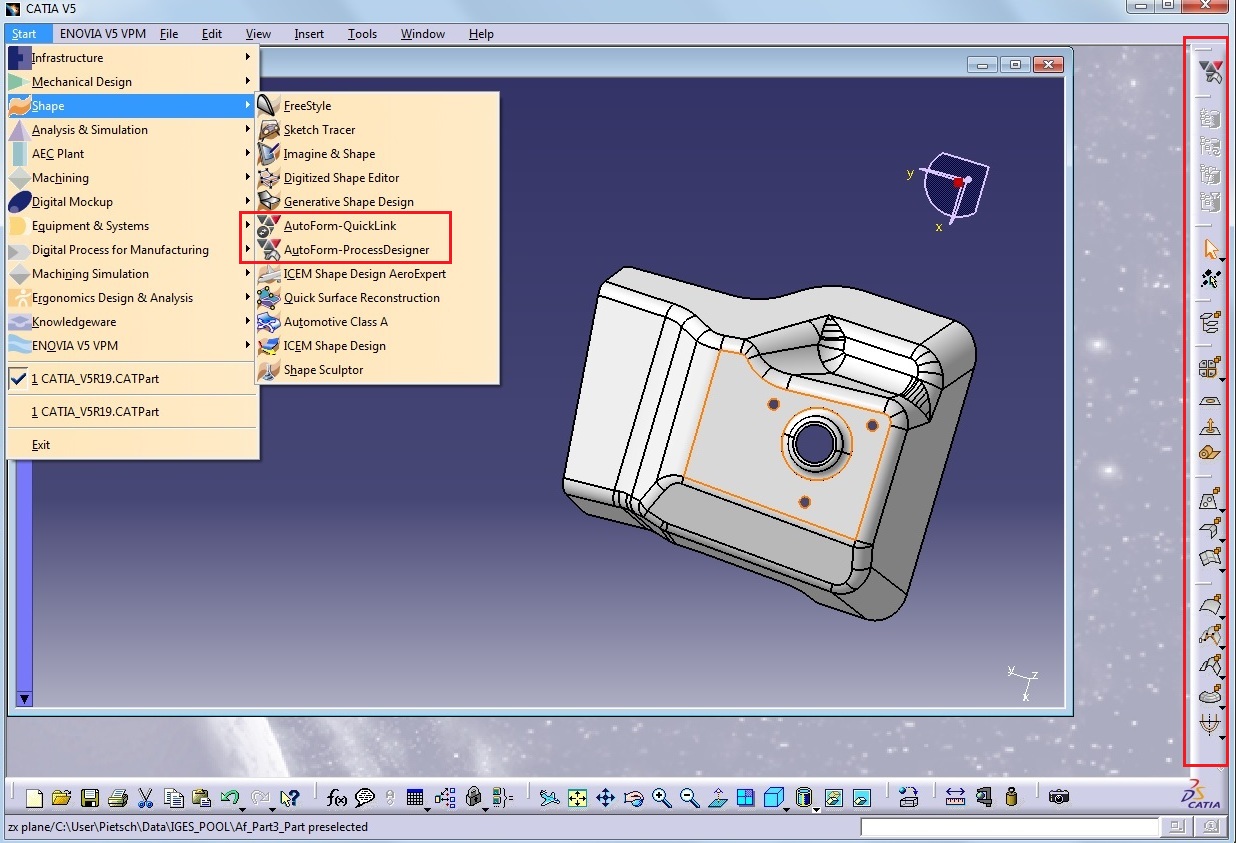The width and height of the screenshot is (1236, 843).
Task: Click the Normal View icon
Action: pos(717,798)
